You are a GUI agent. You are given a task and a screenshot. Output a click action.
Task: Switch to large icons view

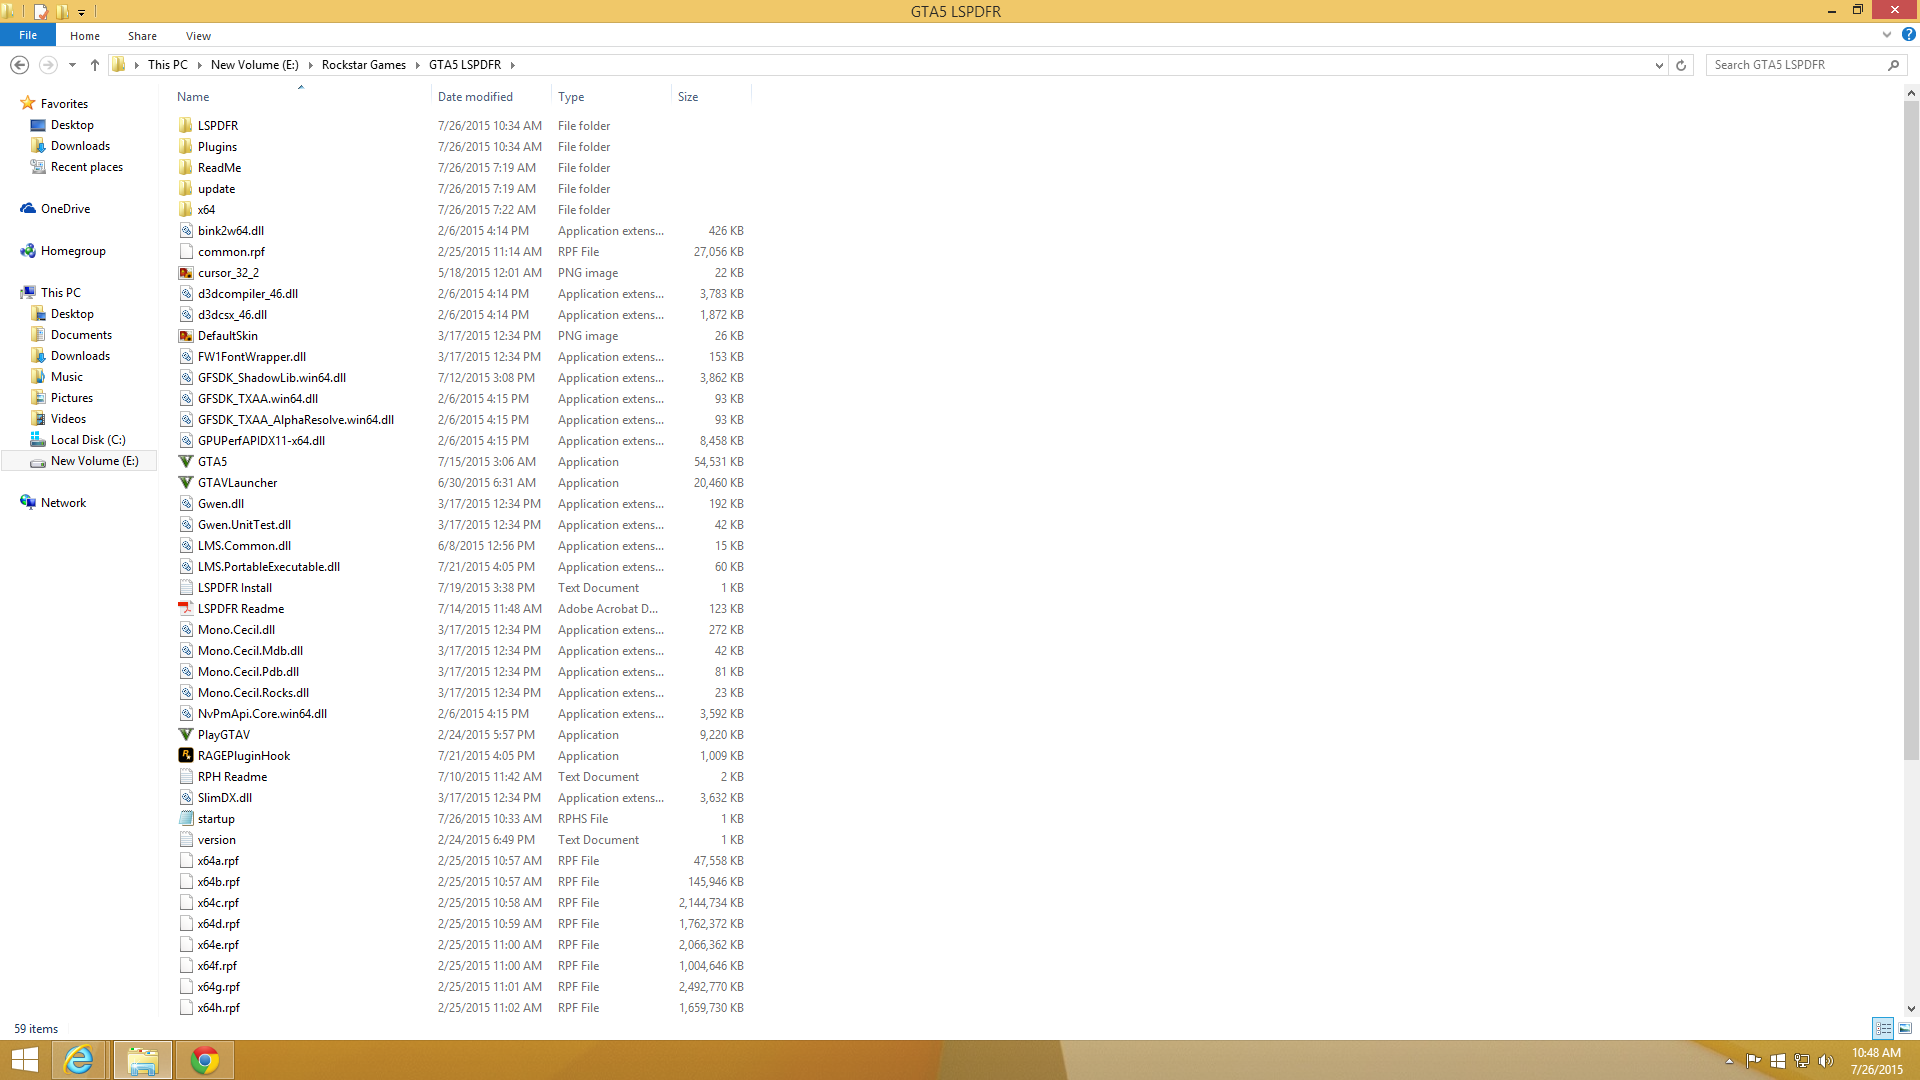click(1905, 1028)
